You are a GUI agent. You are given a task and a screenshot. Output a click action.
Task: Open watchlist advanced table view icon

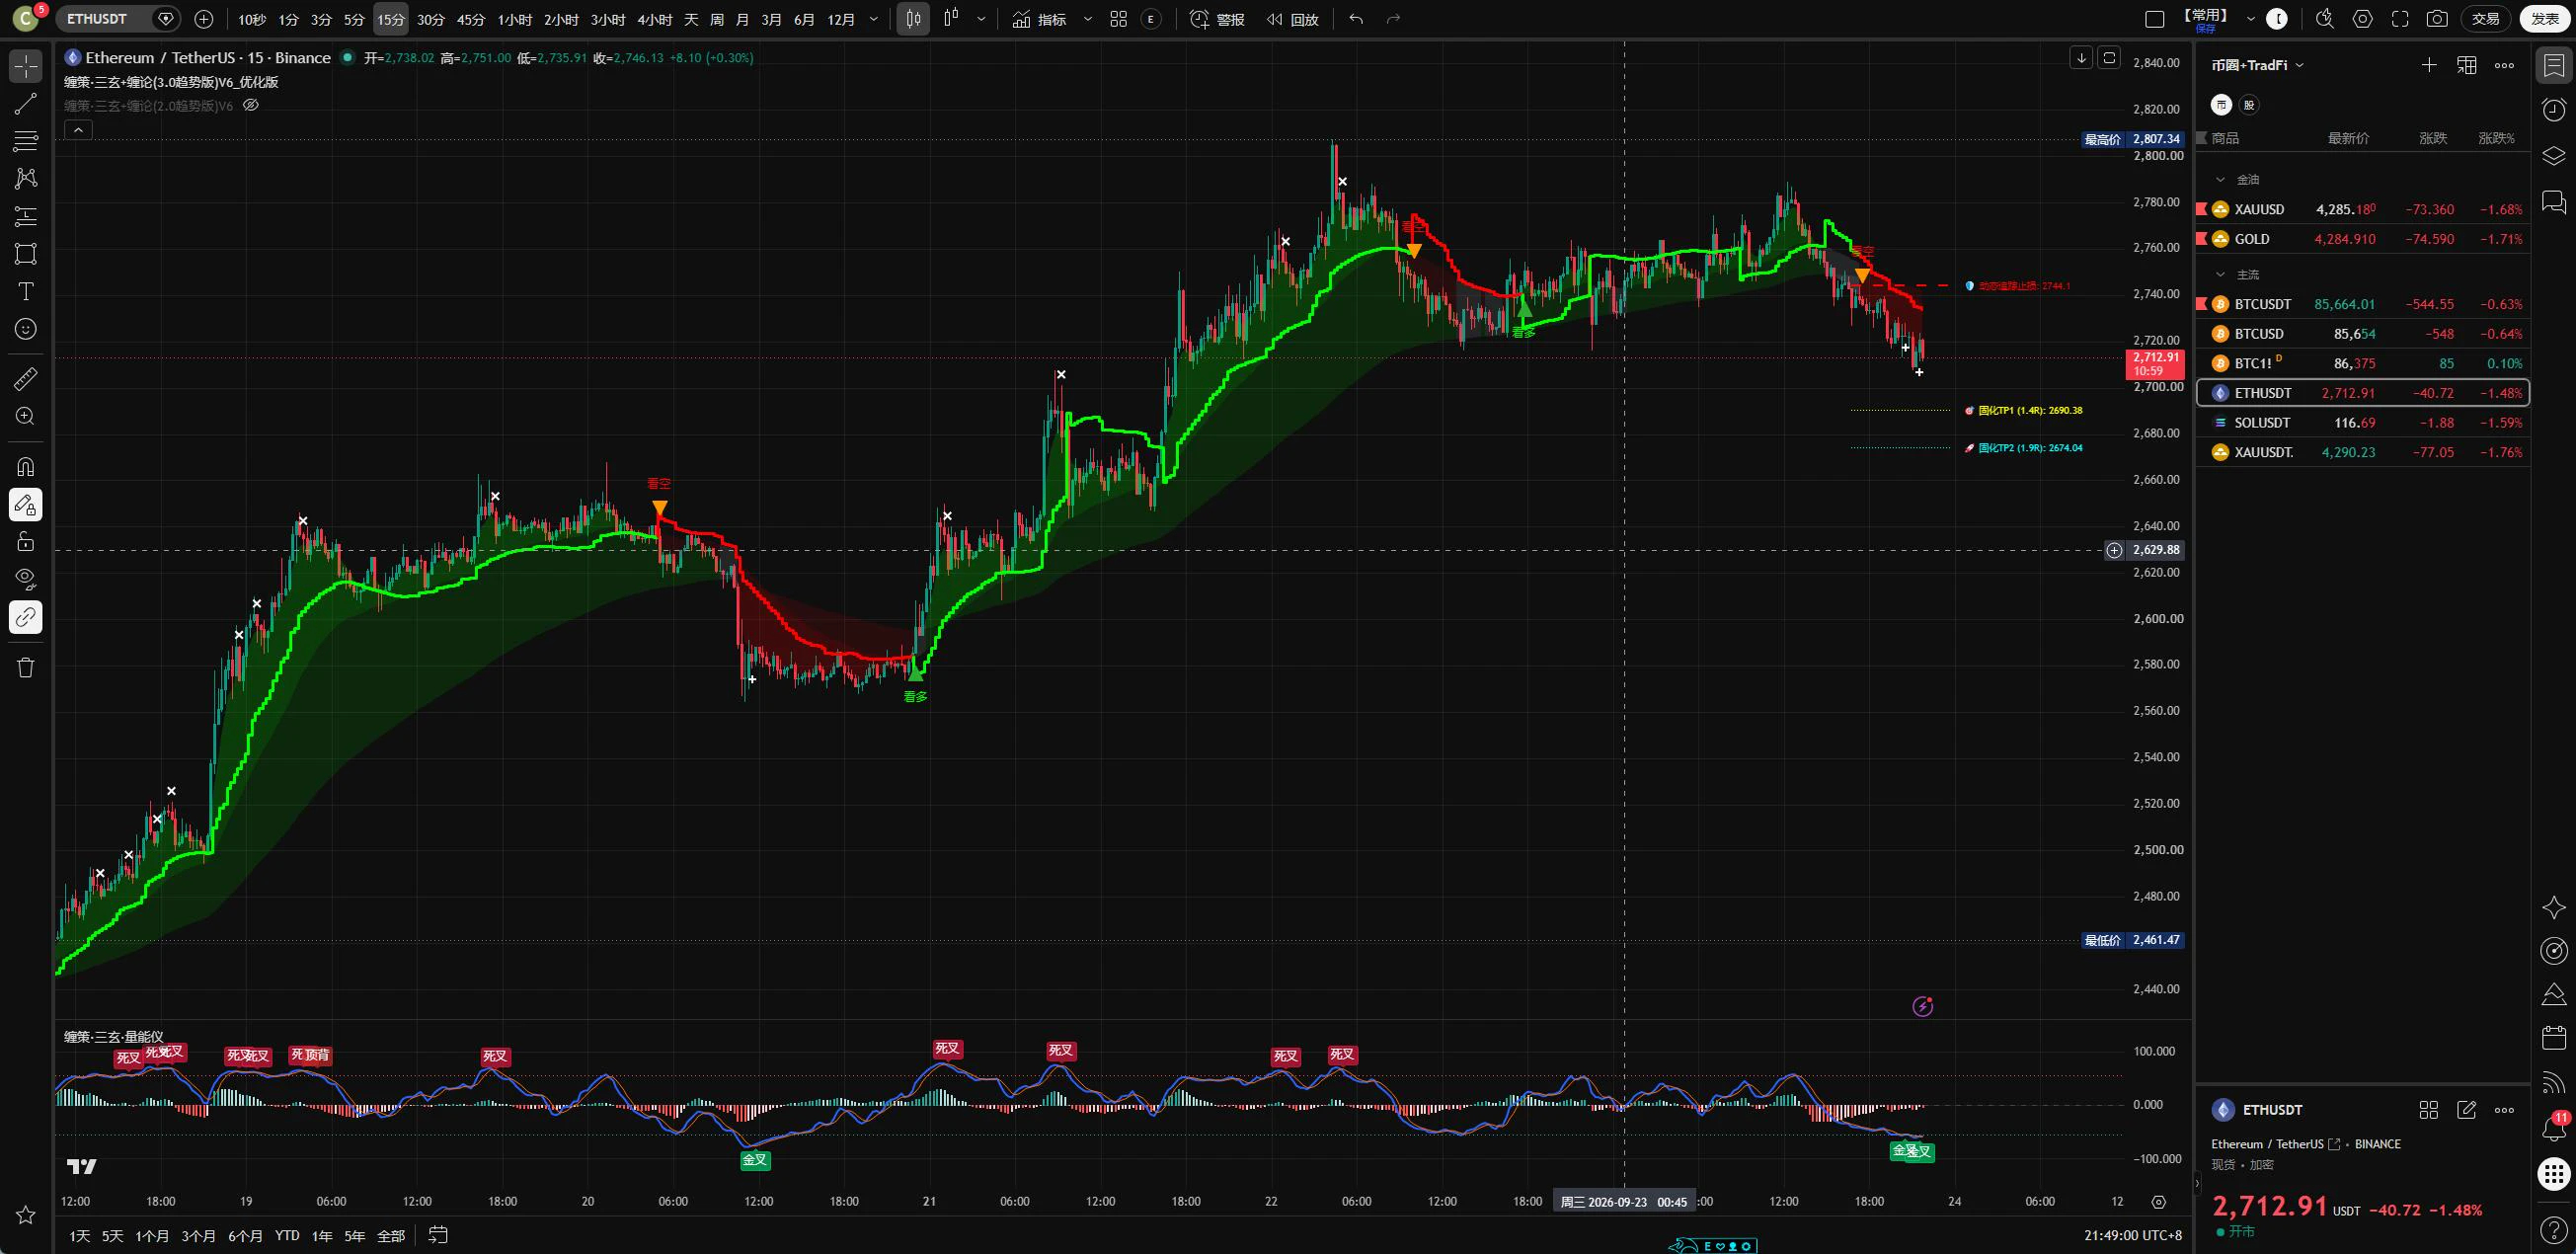click(2467, 65)
